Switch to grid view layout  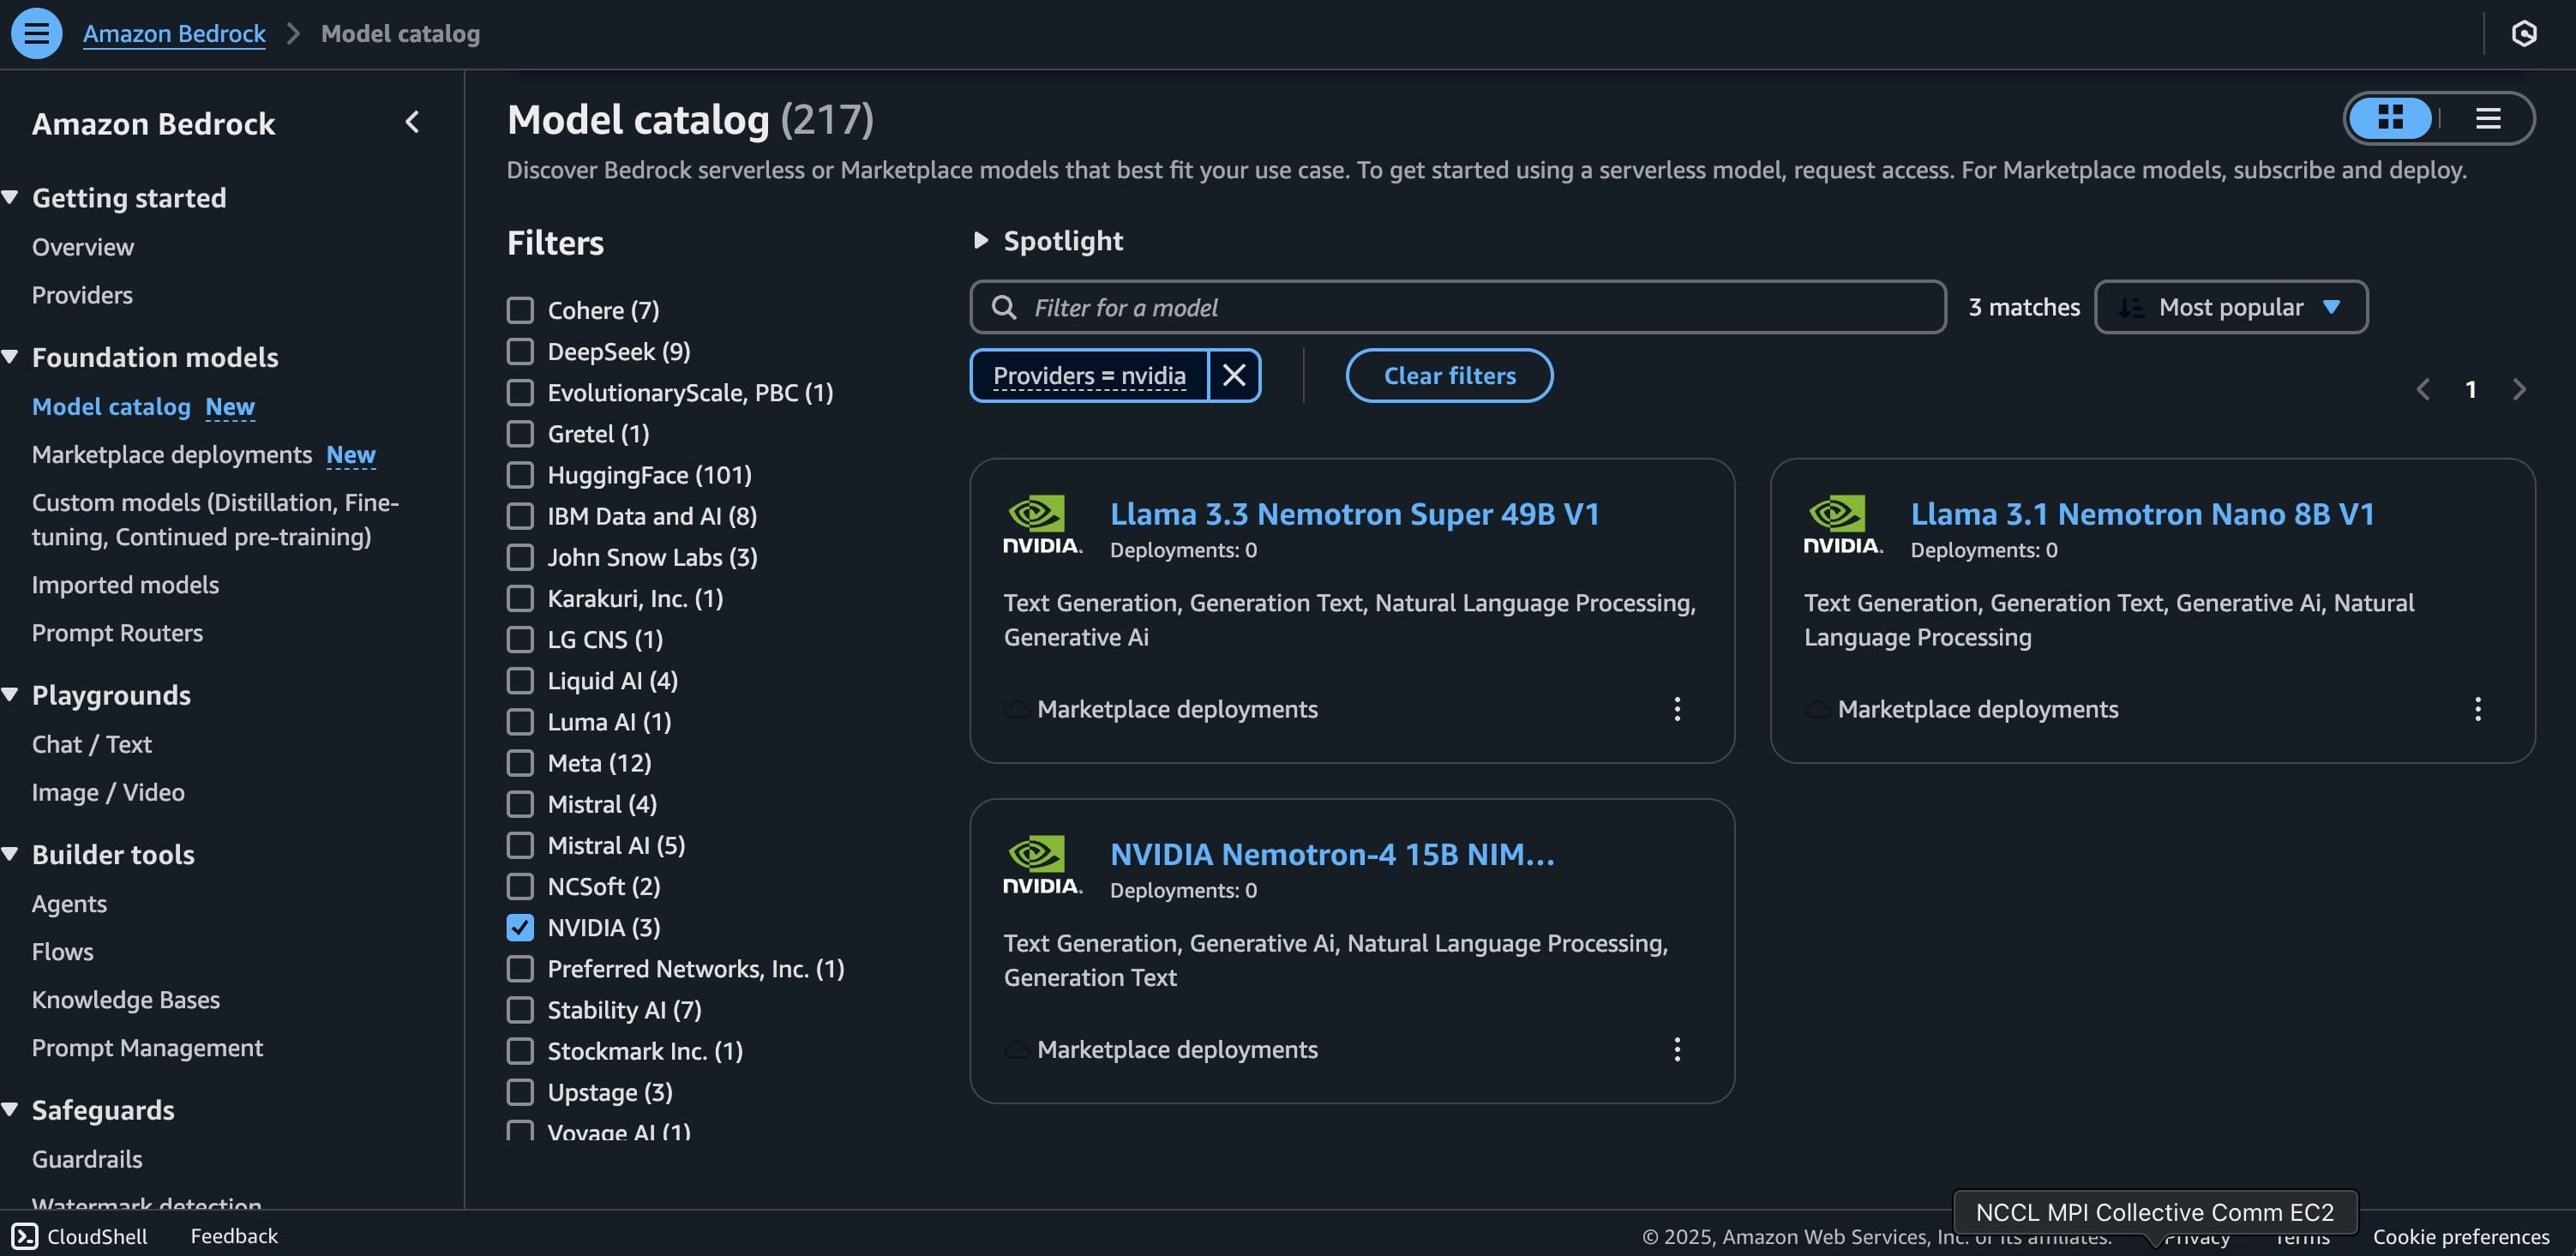pyautogui.click(x=2390, y=118)
